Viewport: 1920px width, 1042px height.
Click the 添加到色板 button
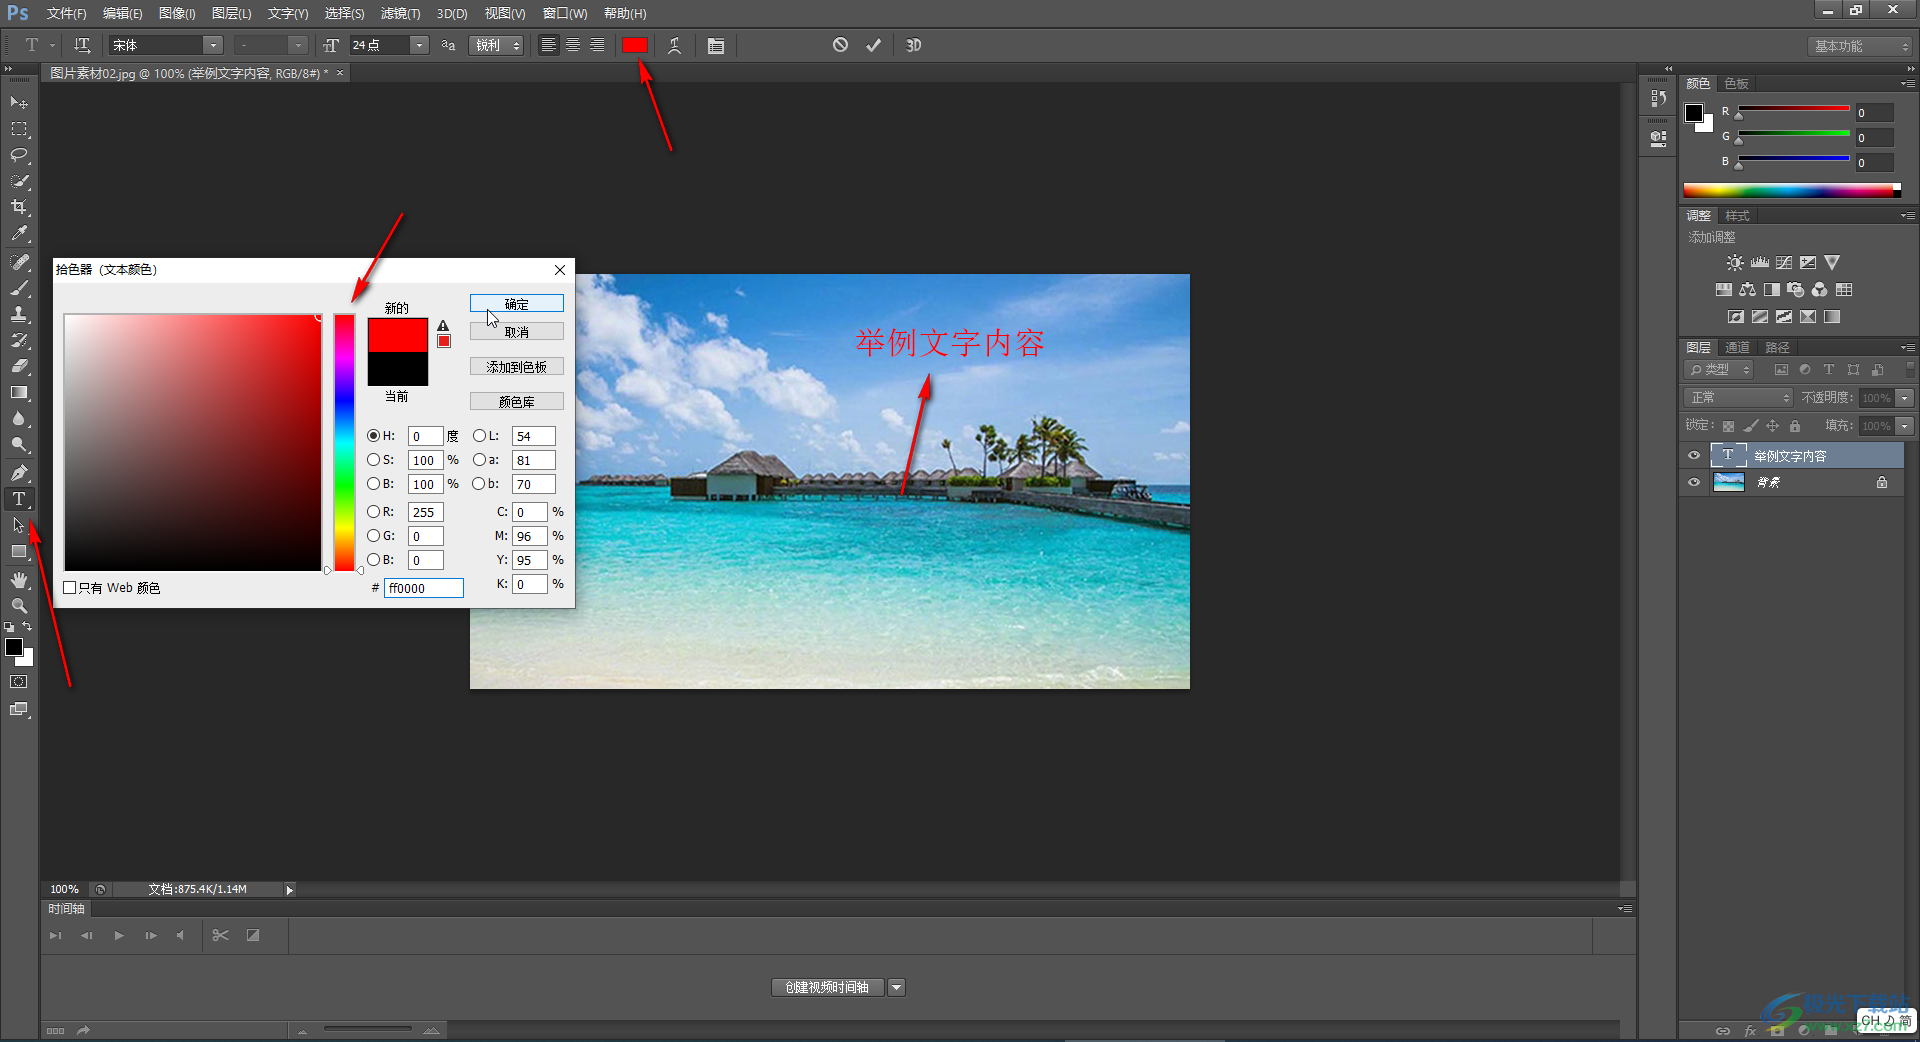click(516, 367)
